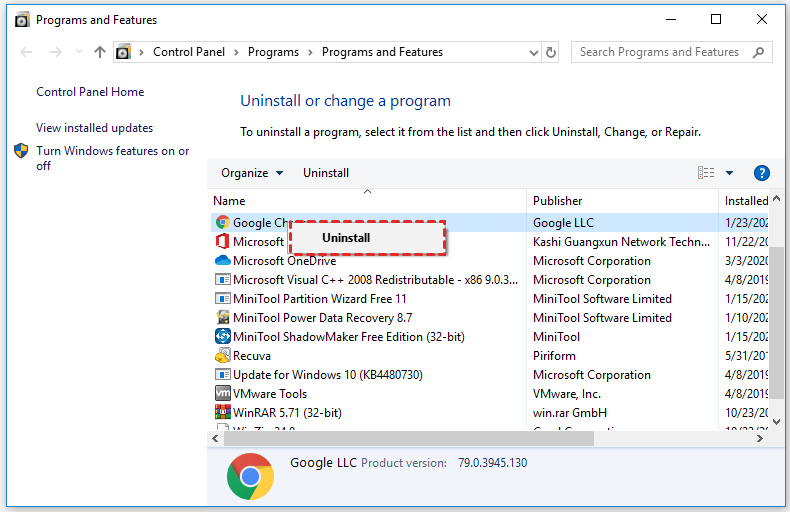Open the Organize dropdown menu
Viewport: 790px width, 512px height.
(252, 173)
